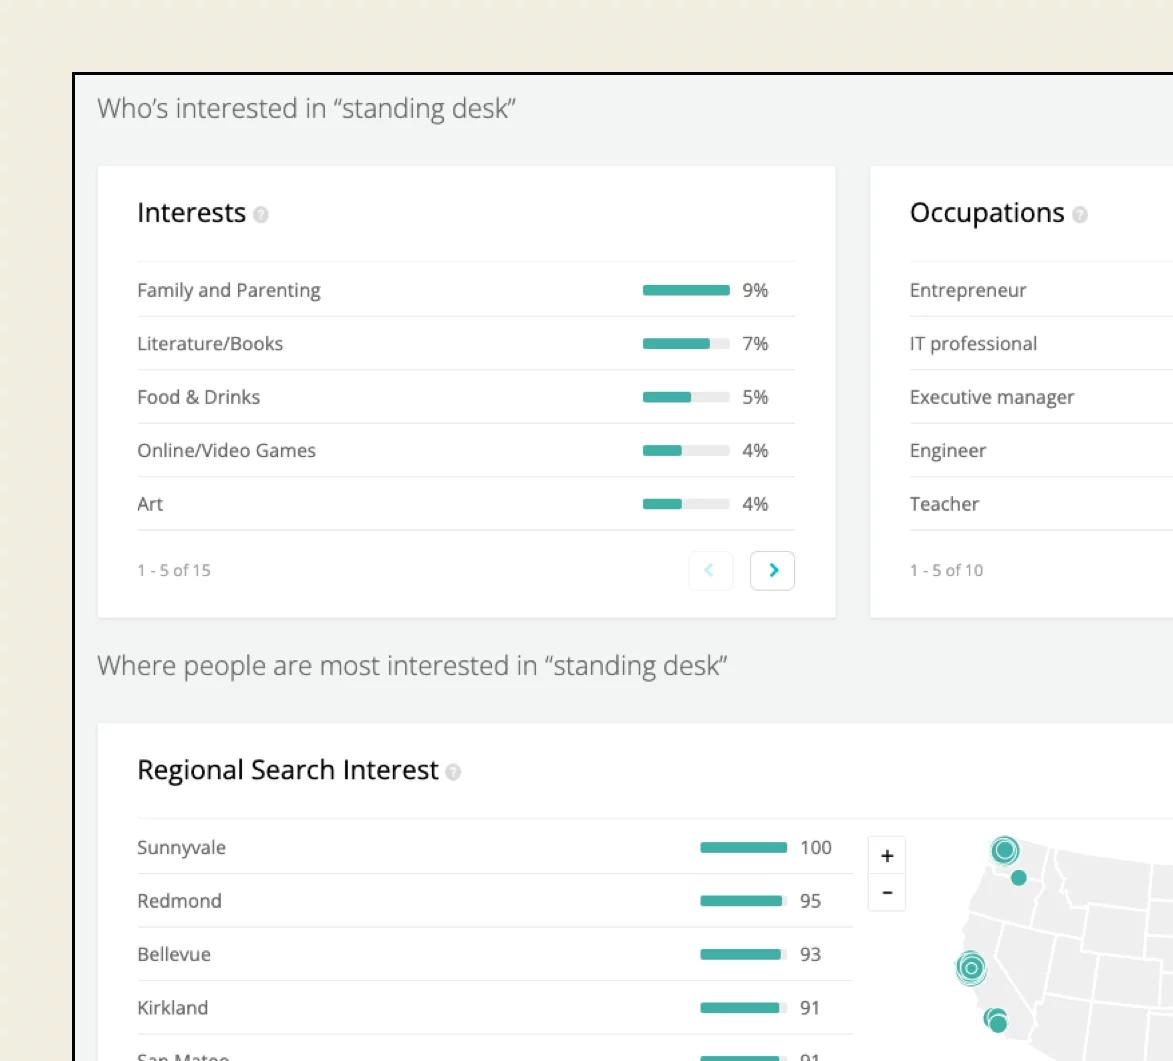Click the help icon beside Interests heading
Screen dimensions: 1173x1061
pos(261,214)
